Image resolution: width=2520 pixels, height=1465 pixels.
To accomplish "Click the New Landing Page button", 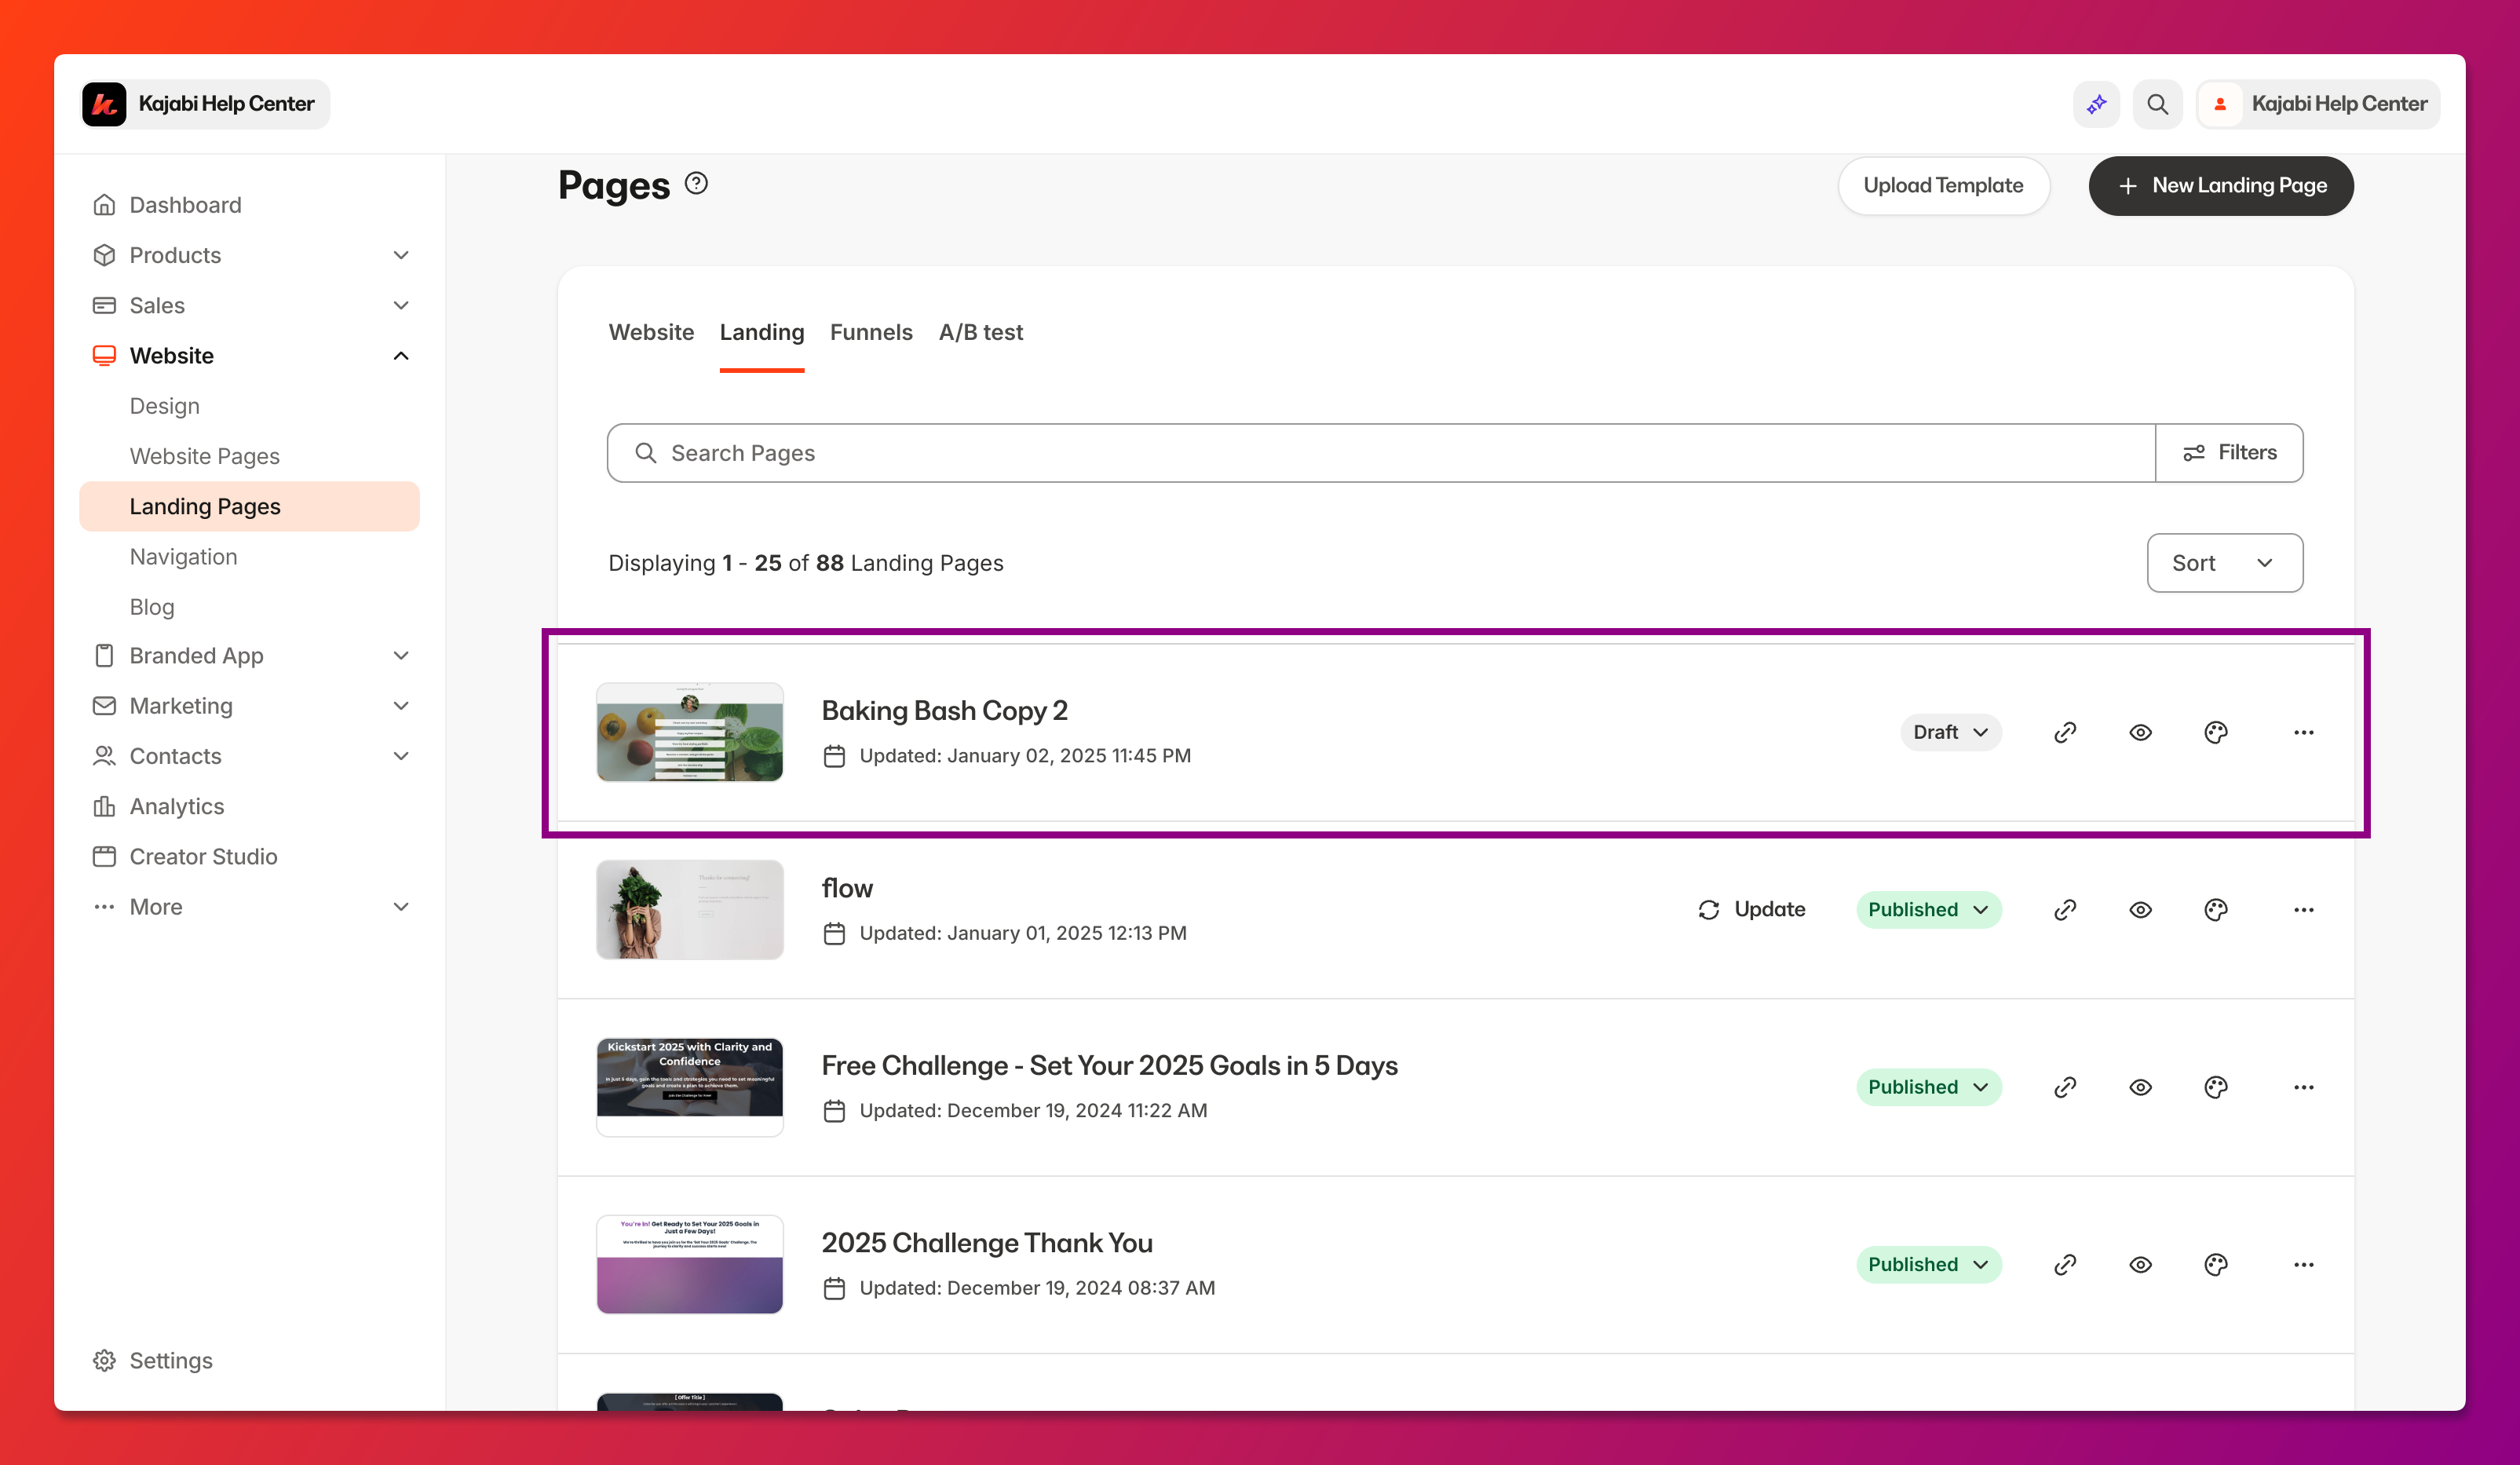I will [2221, 185].
